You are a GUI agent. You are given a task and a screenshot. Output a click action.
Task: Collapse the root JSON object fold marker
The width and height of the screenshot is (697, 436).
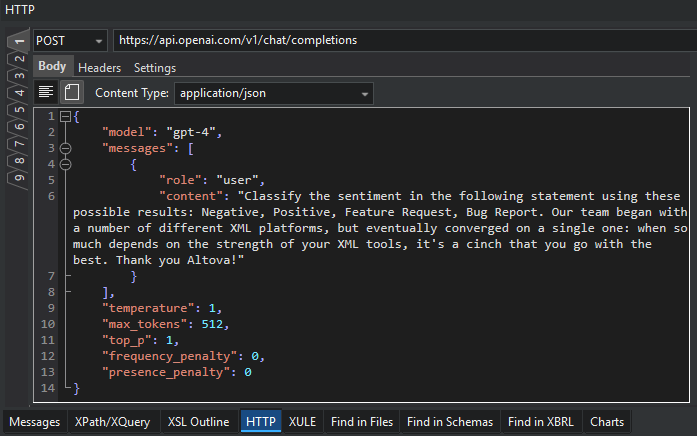click(66, 116)
